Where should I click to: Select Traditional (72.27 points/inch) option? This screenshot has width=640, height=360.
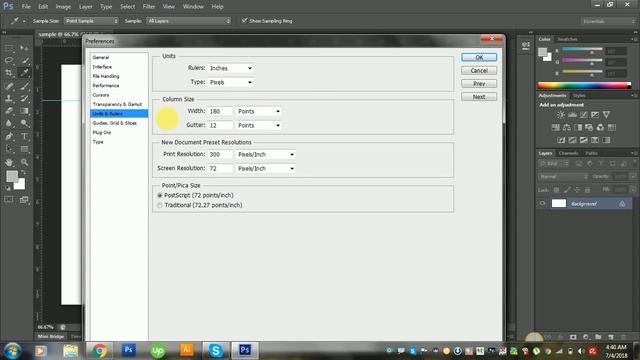(200, 205)
